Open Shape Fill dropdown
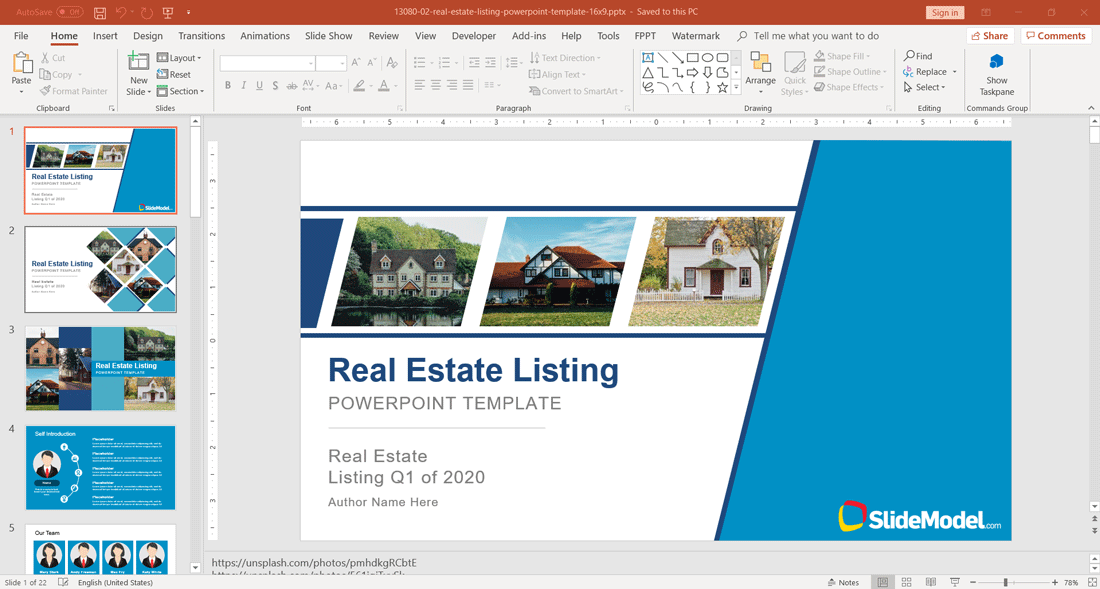 pos(843,56)
